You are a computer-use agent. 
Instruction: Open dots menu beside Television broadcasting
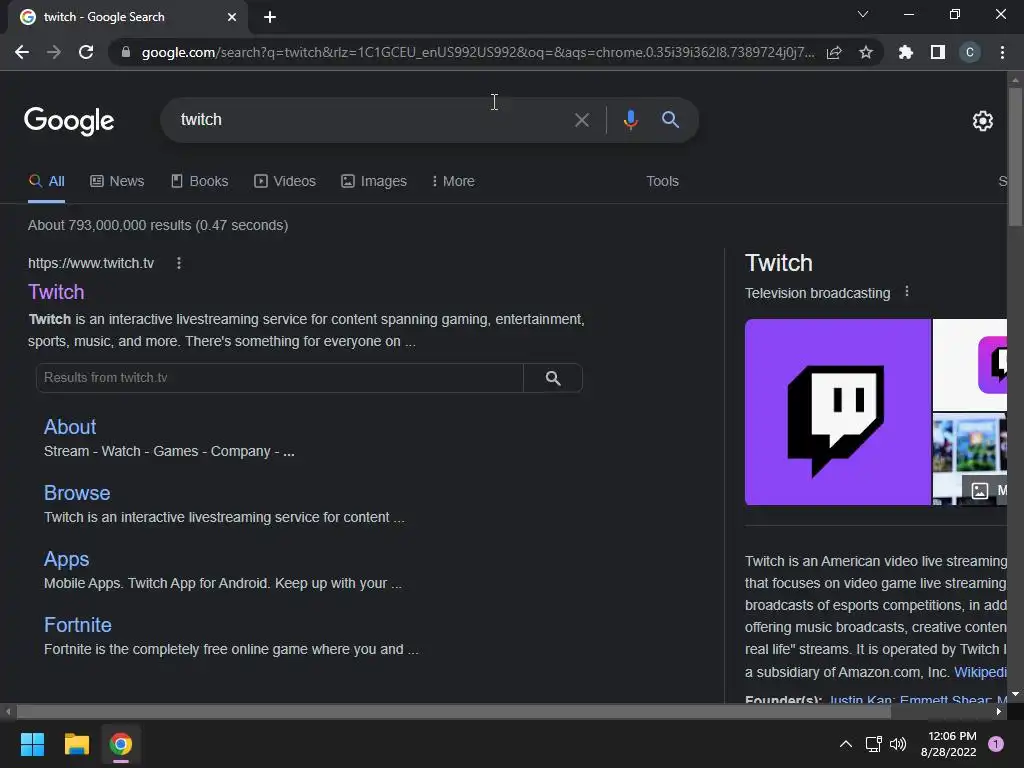click(x=906, y=292)
